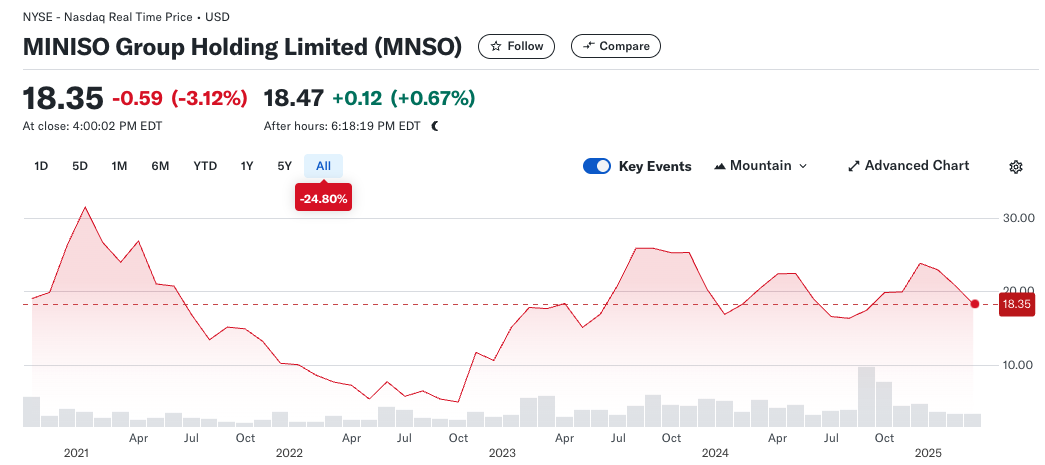1045x465 pixels.
Task: Click the 18.47 after-hours price
Action: [294, 99]
